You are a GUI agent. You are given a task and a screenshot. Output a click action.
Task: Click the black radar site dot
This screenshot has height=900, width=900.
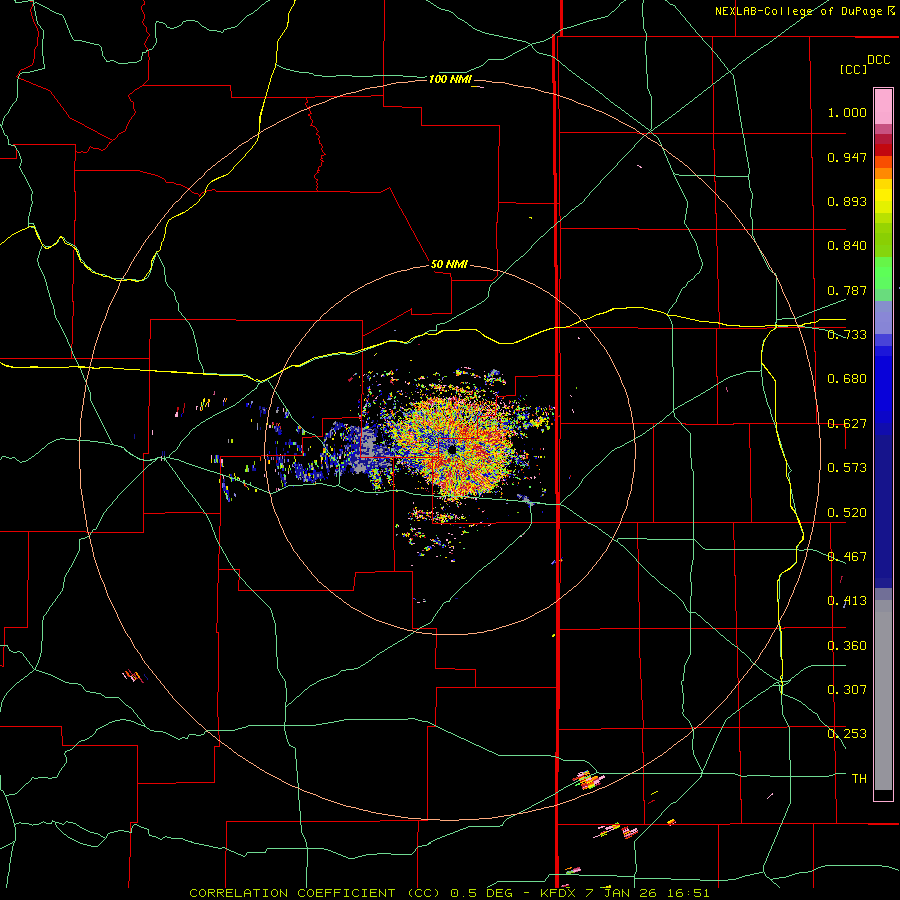coord(452,449)
